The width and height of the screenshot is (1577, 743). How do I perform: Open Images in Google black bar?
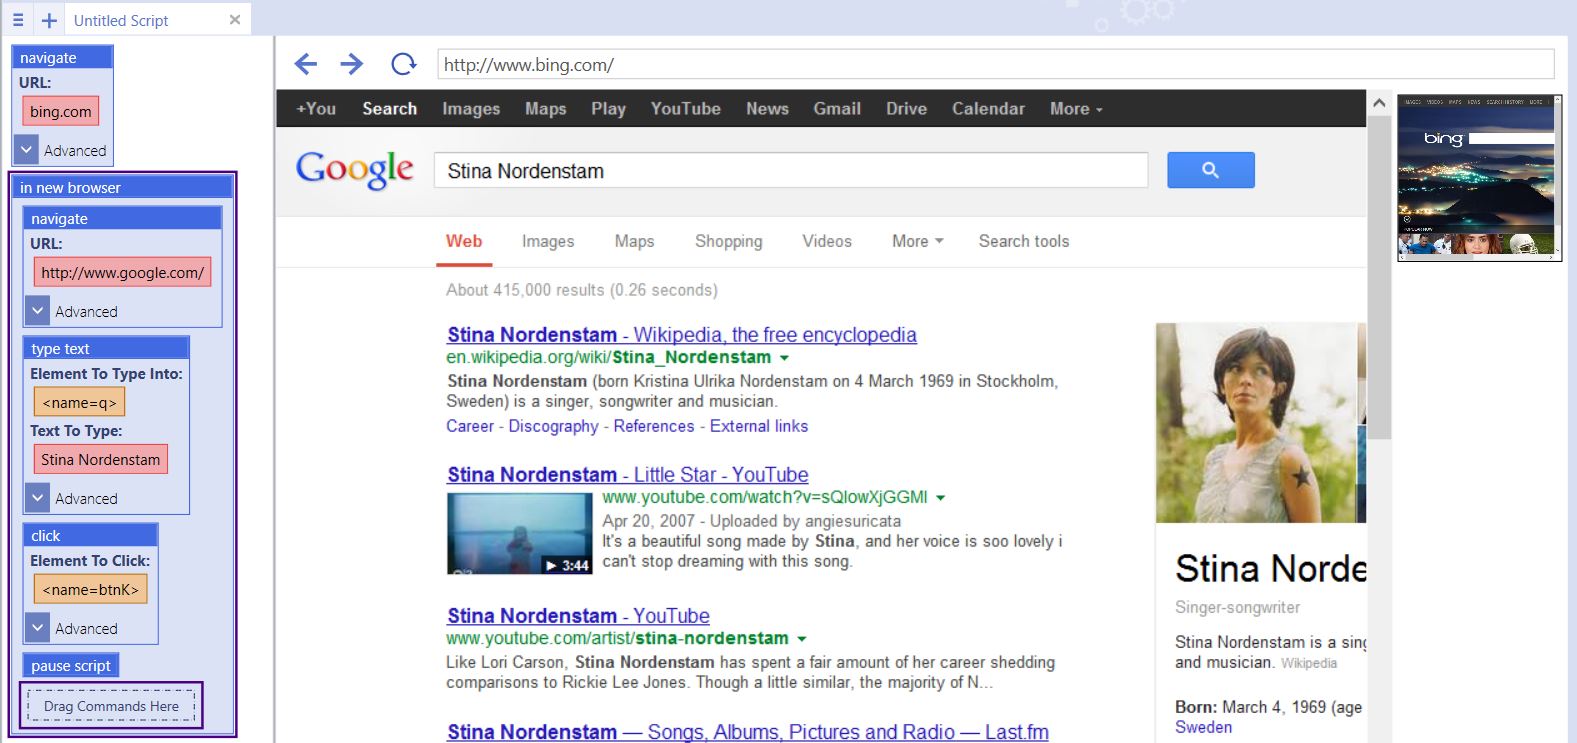[x=471, y=109]
